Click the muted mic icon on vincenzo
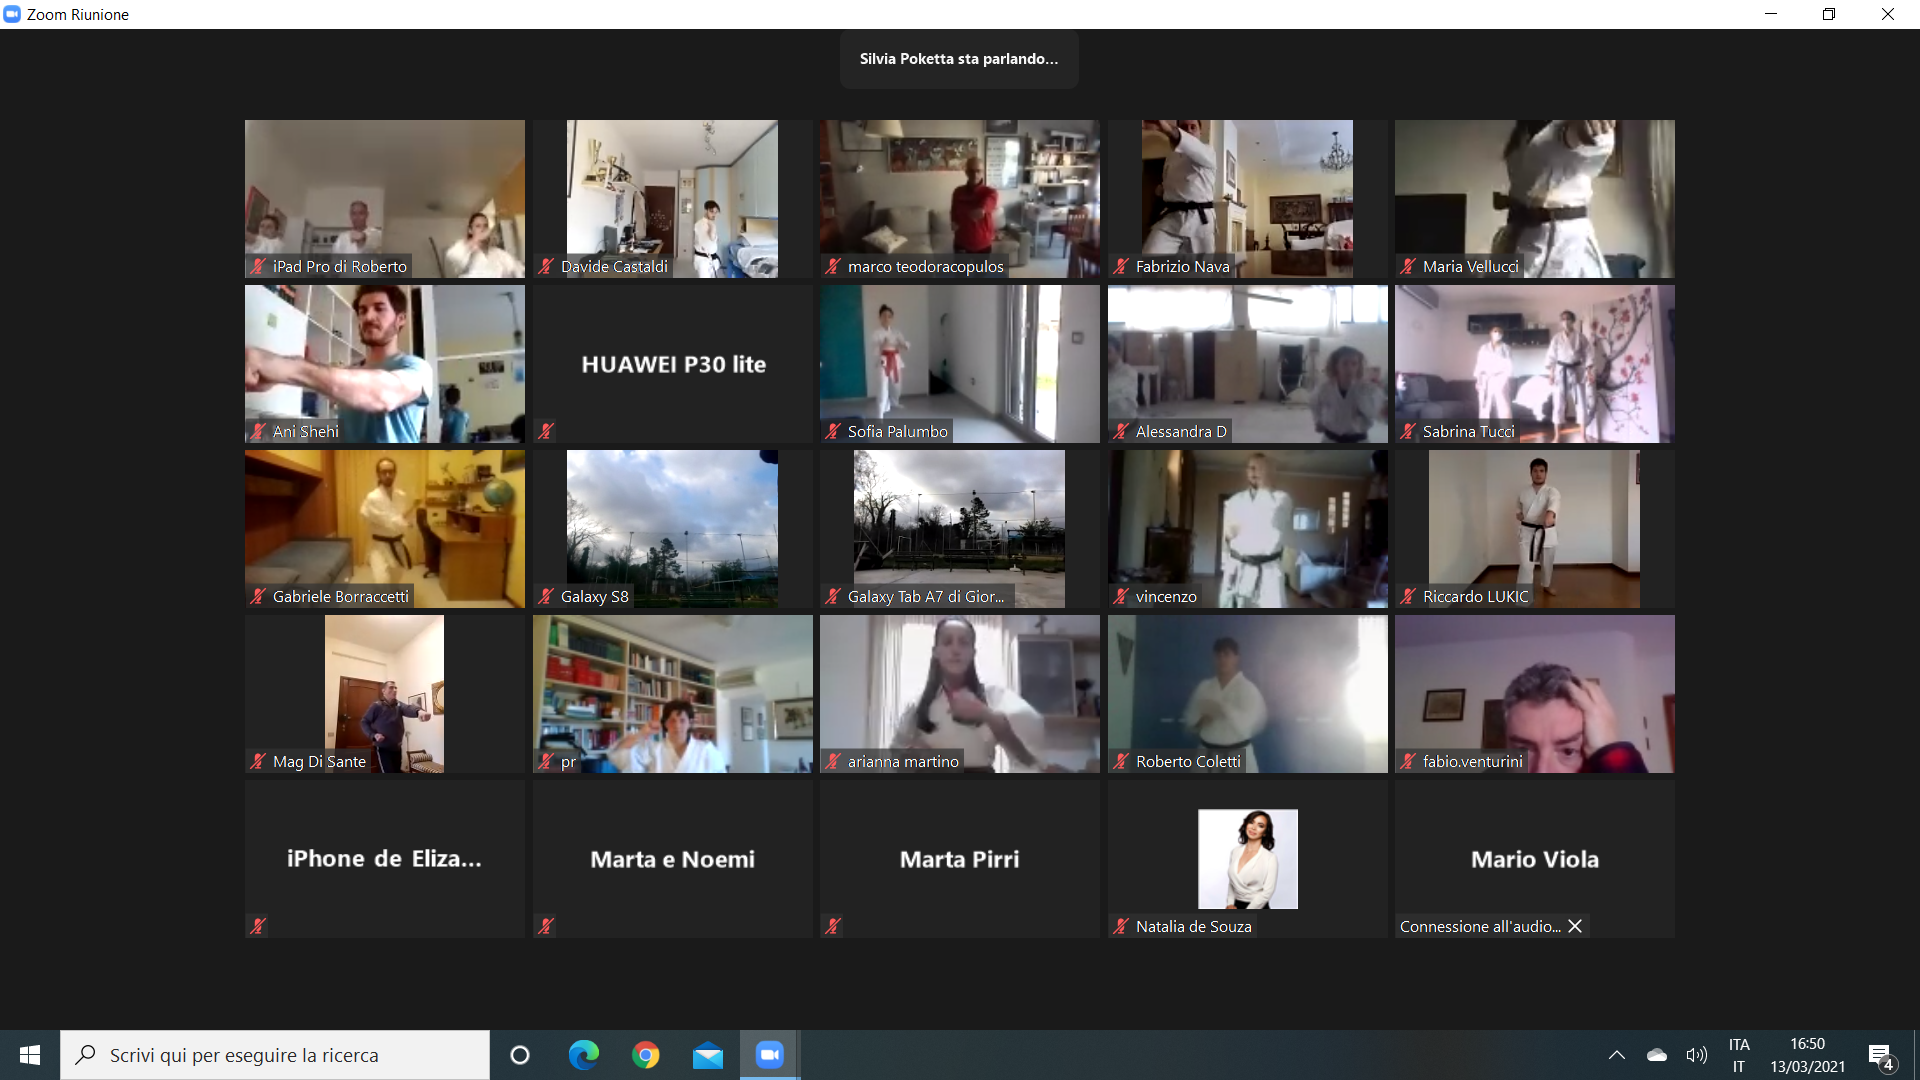 [1121, 596]
